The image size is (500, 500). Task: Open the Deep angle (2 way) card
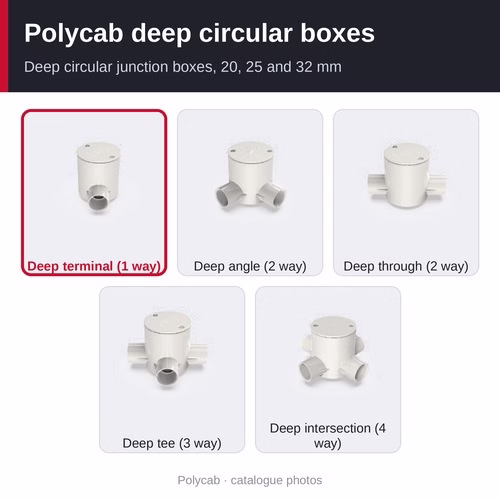pos(250,192)
